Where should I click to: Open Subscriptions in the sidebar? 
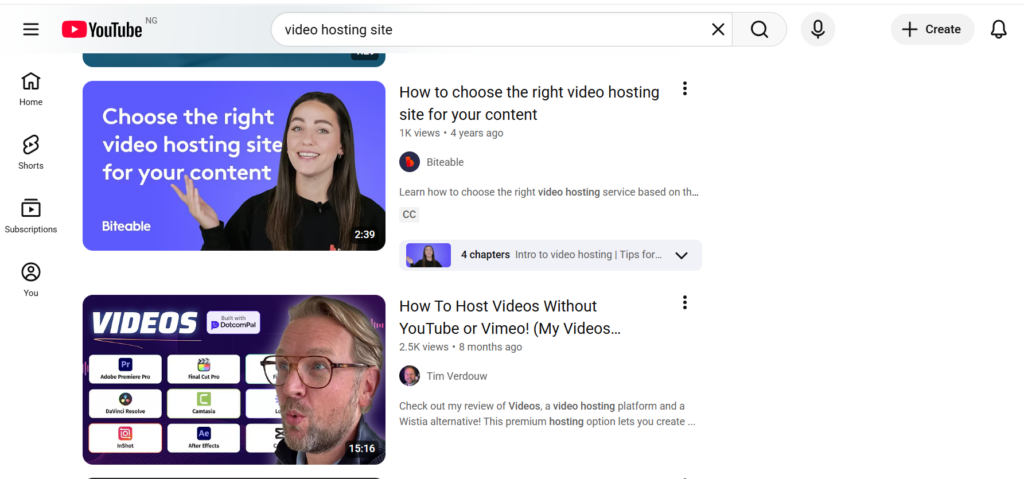coord(31,217)
